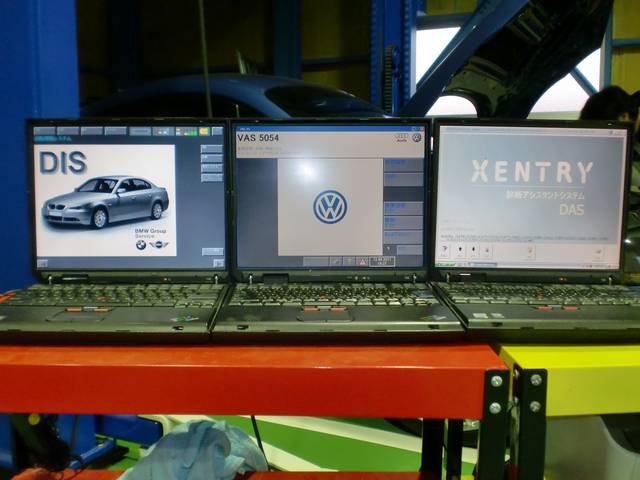Click the first grey toolbar button in DIS
The image size is (640, 480).
44,131
